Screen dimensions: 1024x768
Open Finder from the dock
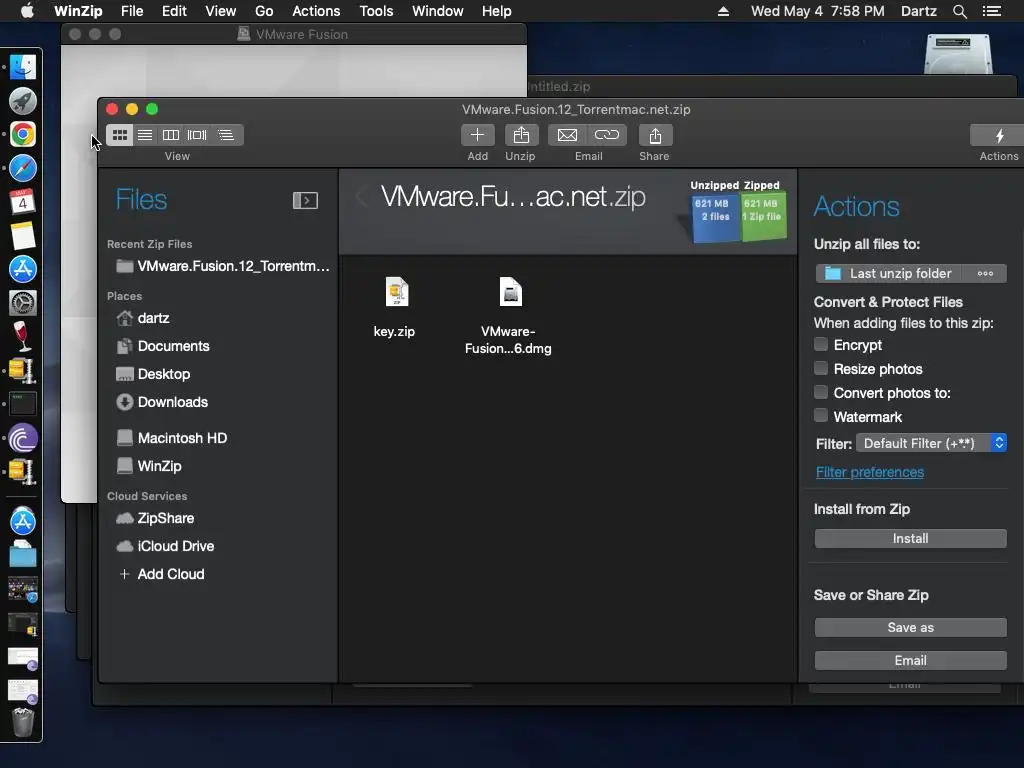click(x=23, y=67)
